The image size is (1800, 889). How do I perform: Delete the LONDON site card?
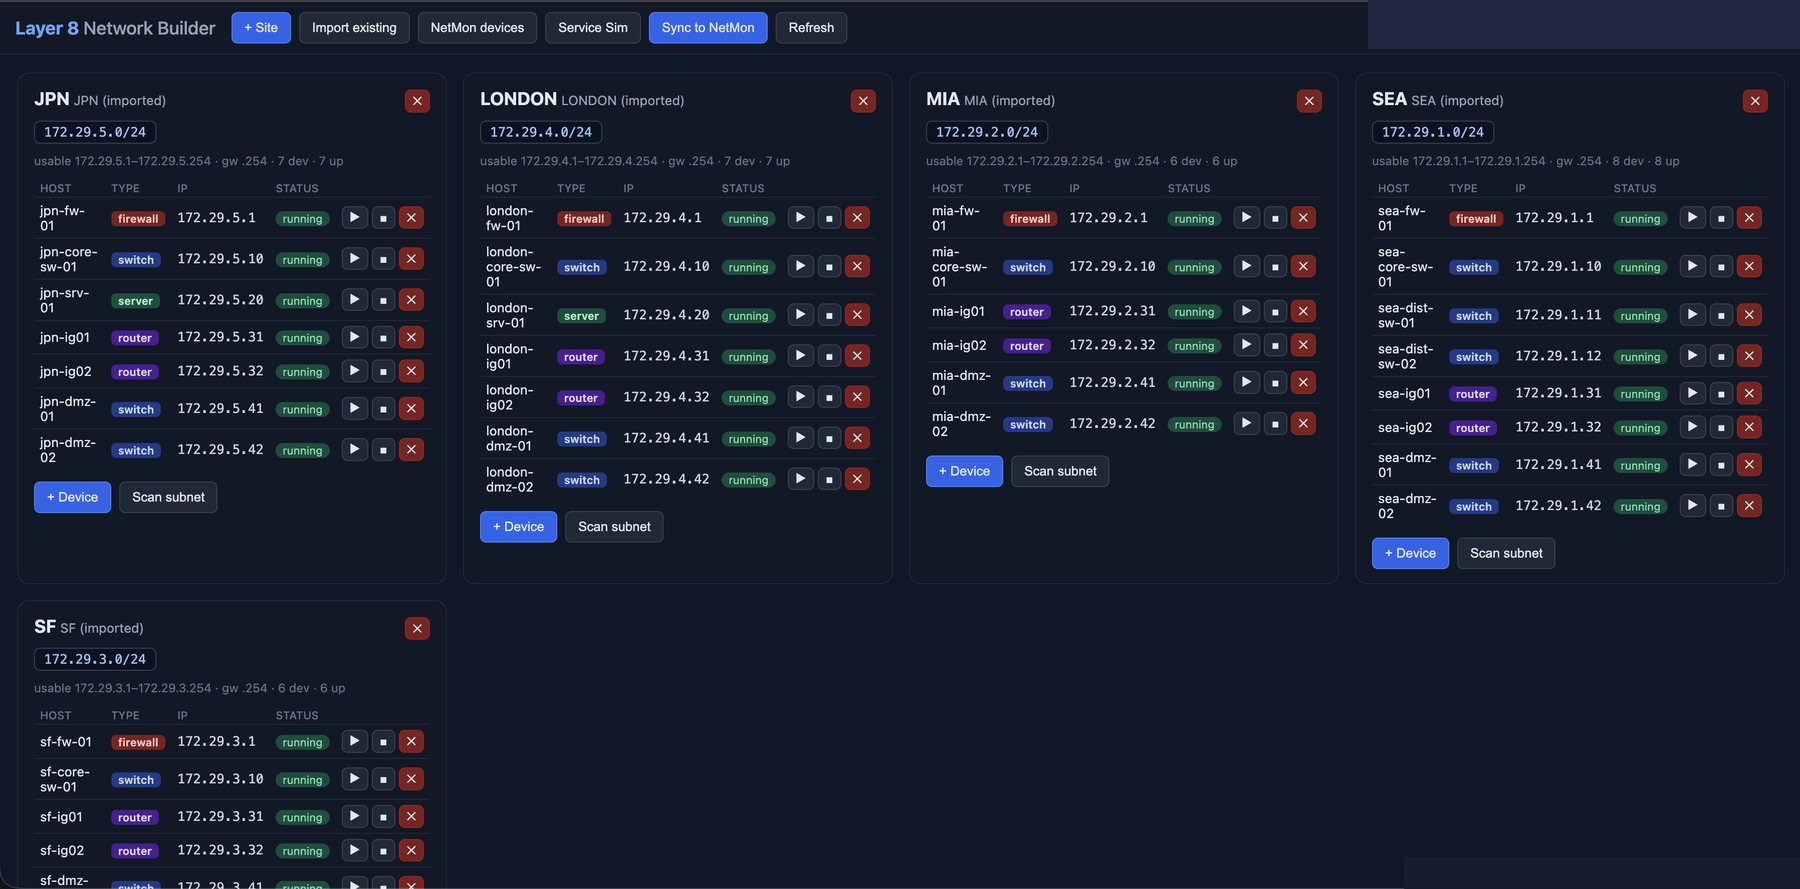[x=863, y=101]
